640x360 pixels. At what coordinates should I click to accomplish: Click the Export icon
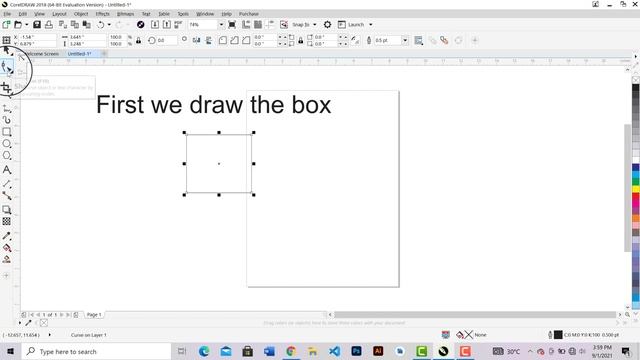(167, 24)
